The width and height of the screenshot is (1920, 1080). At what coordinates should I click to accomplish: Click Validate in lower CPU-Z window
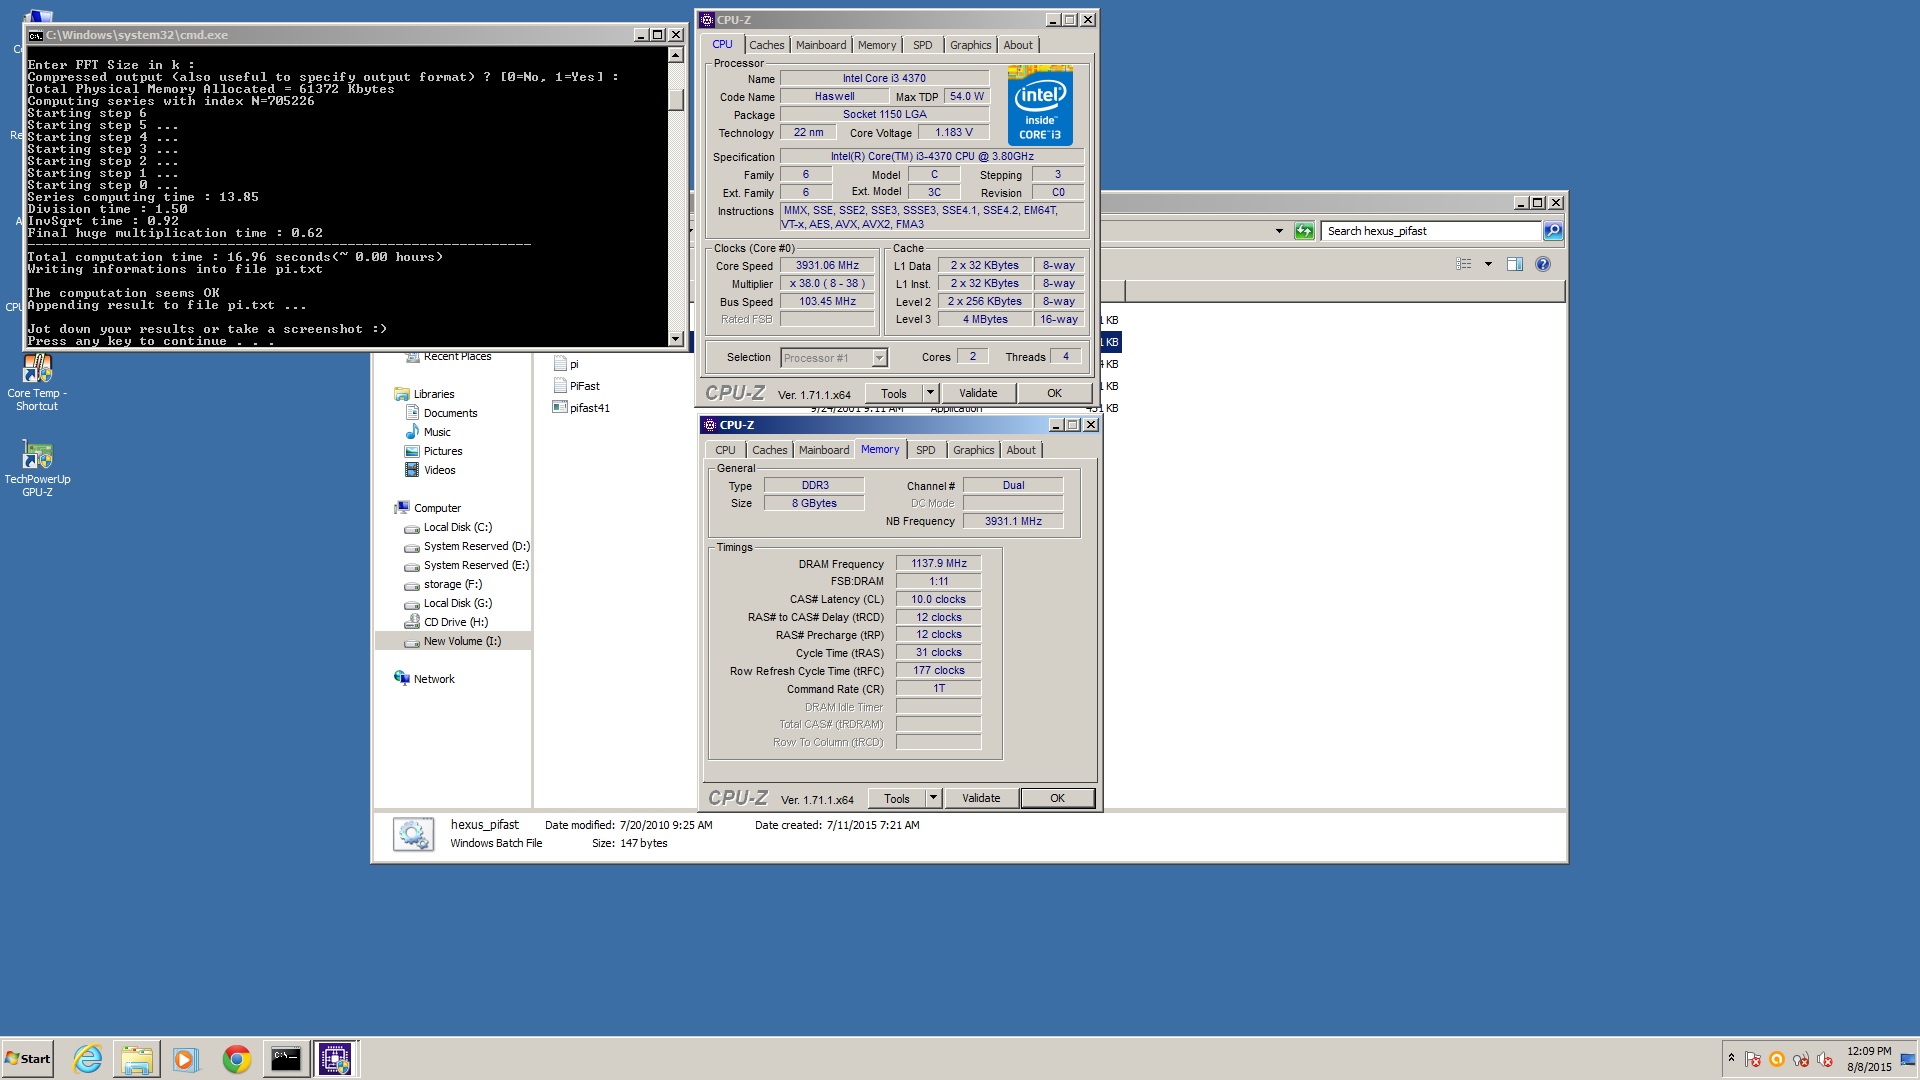point(981,798)
